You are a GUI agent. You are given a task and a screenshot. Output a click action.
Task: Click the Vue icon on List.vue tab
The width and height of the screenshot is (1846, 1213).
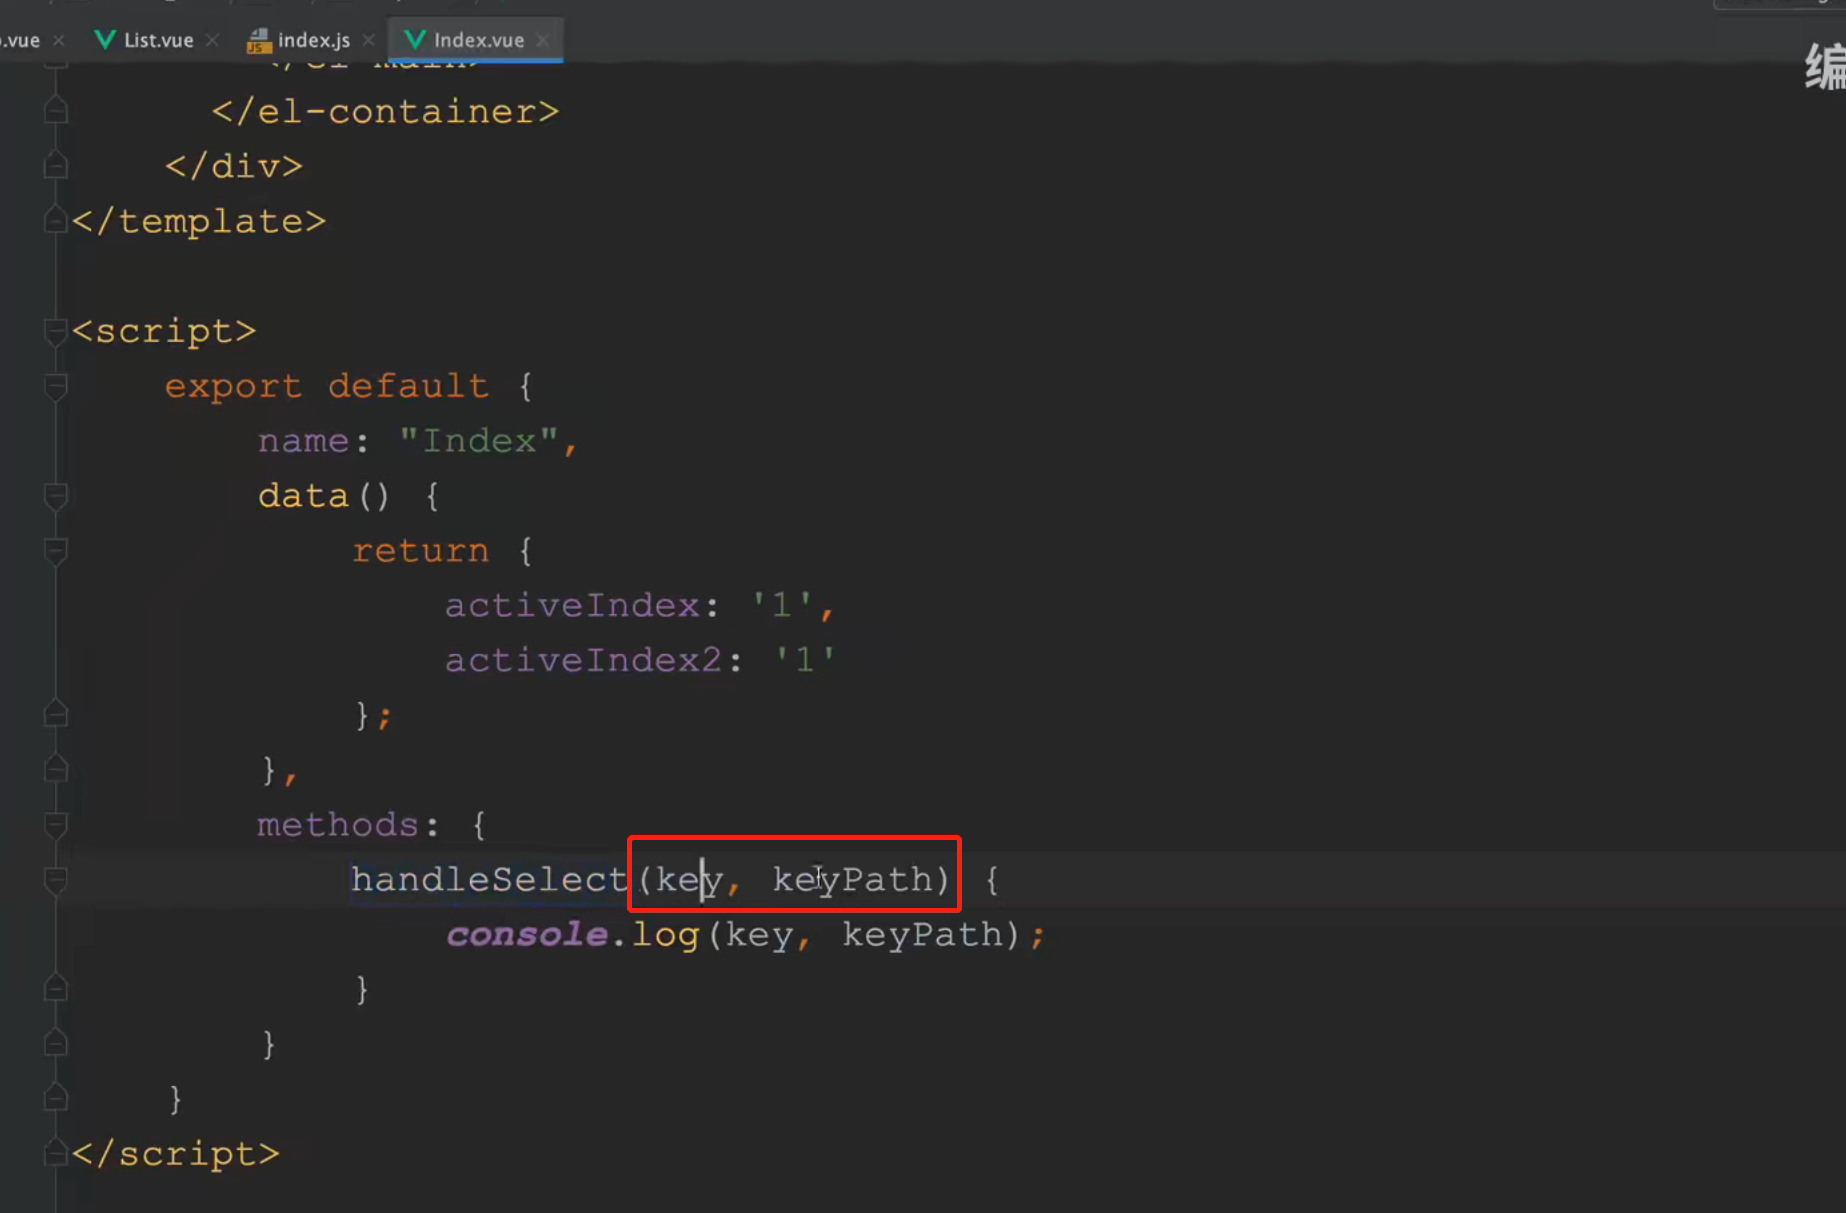104,40
